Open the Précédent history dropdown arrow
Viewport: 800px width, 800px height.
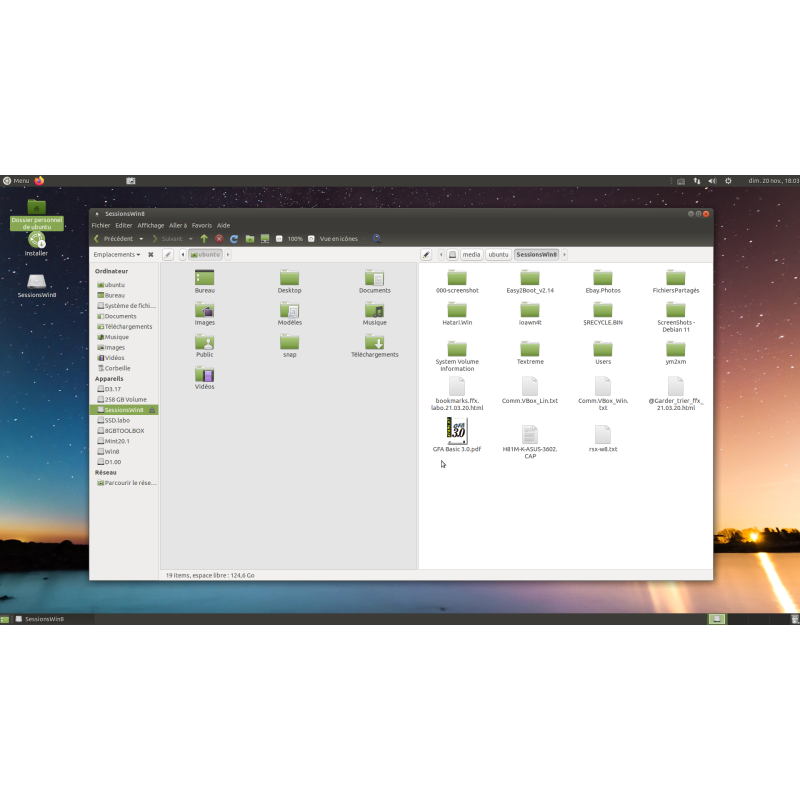141,238
